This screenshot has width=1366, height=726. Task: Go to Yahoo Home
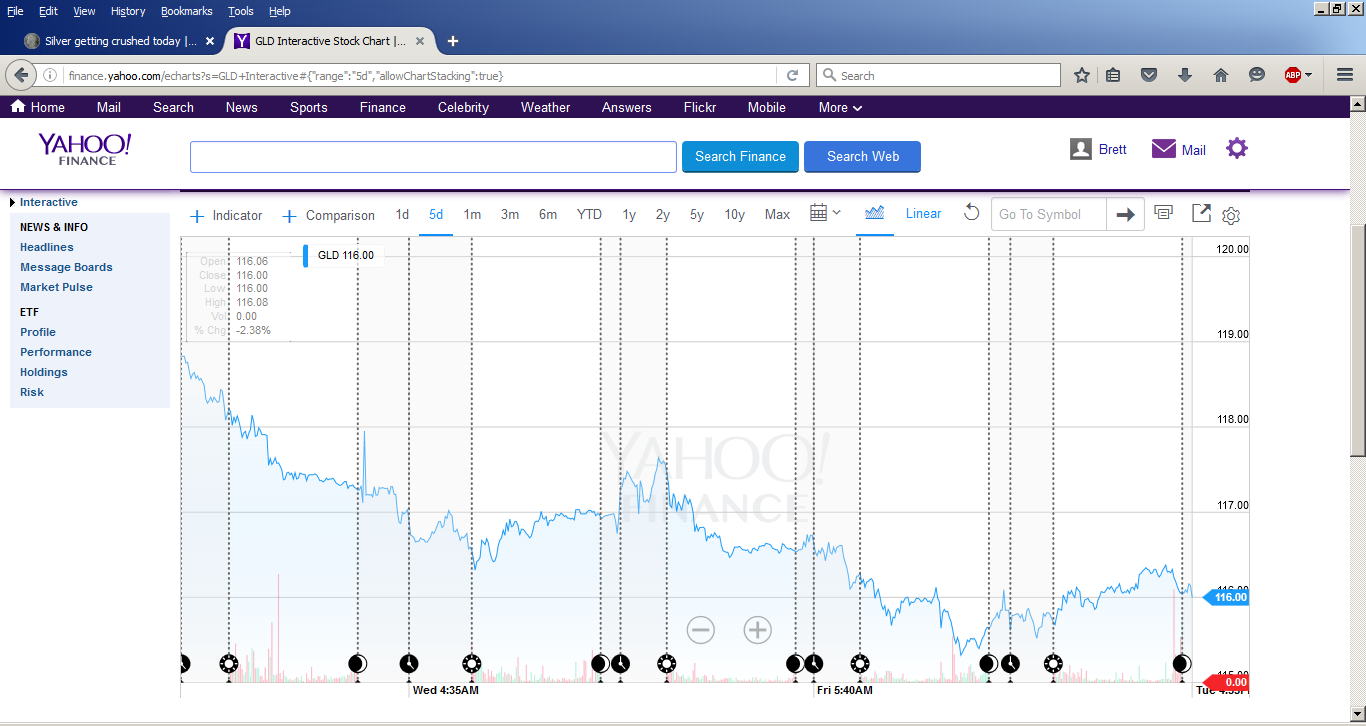coord(38,107)
